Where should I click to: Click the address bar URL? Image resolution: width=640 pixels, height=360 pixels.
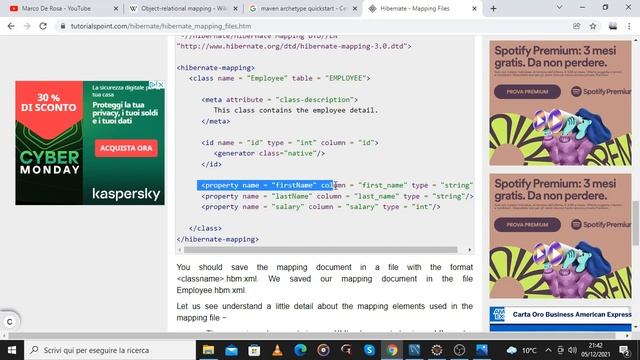coord(161,26)
